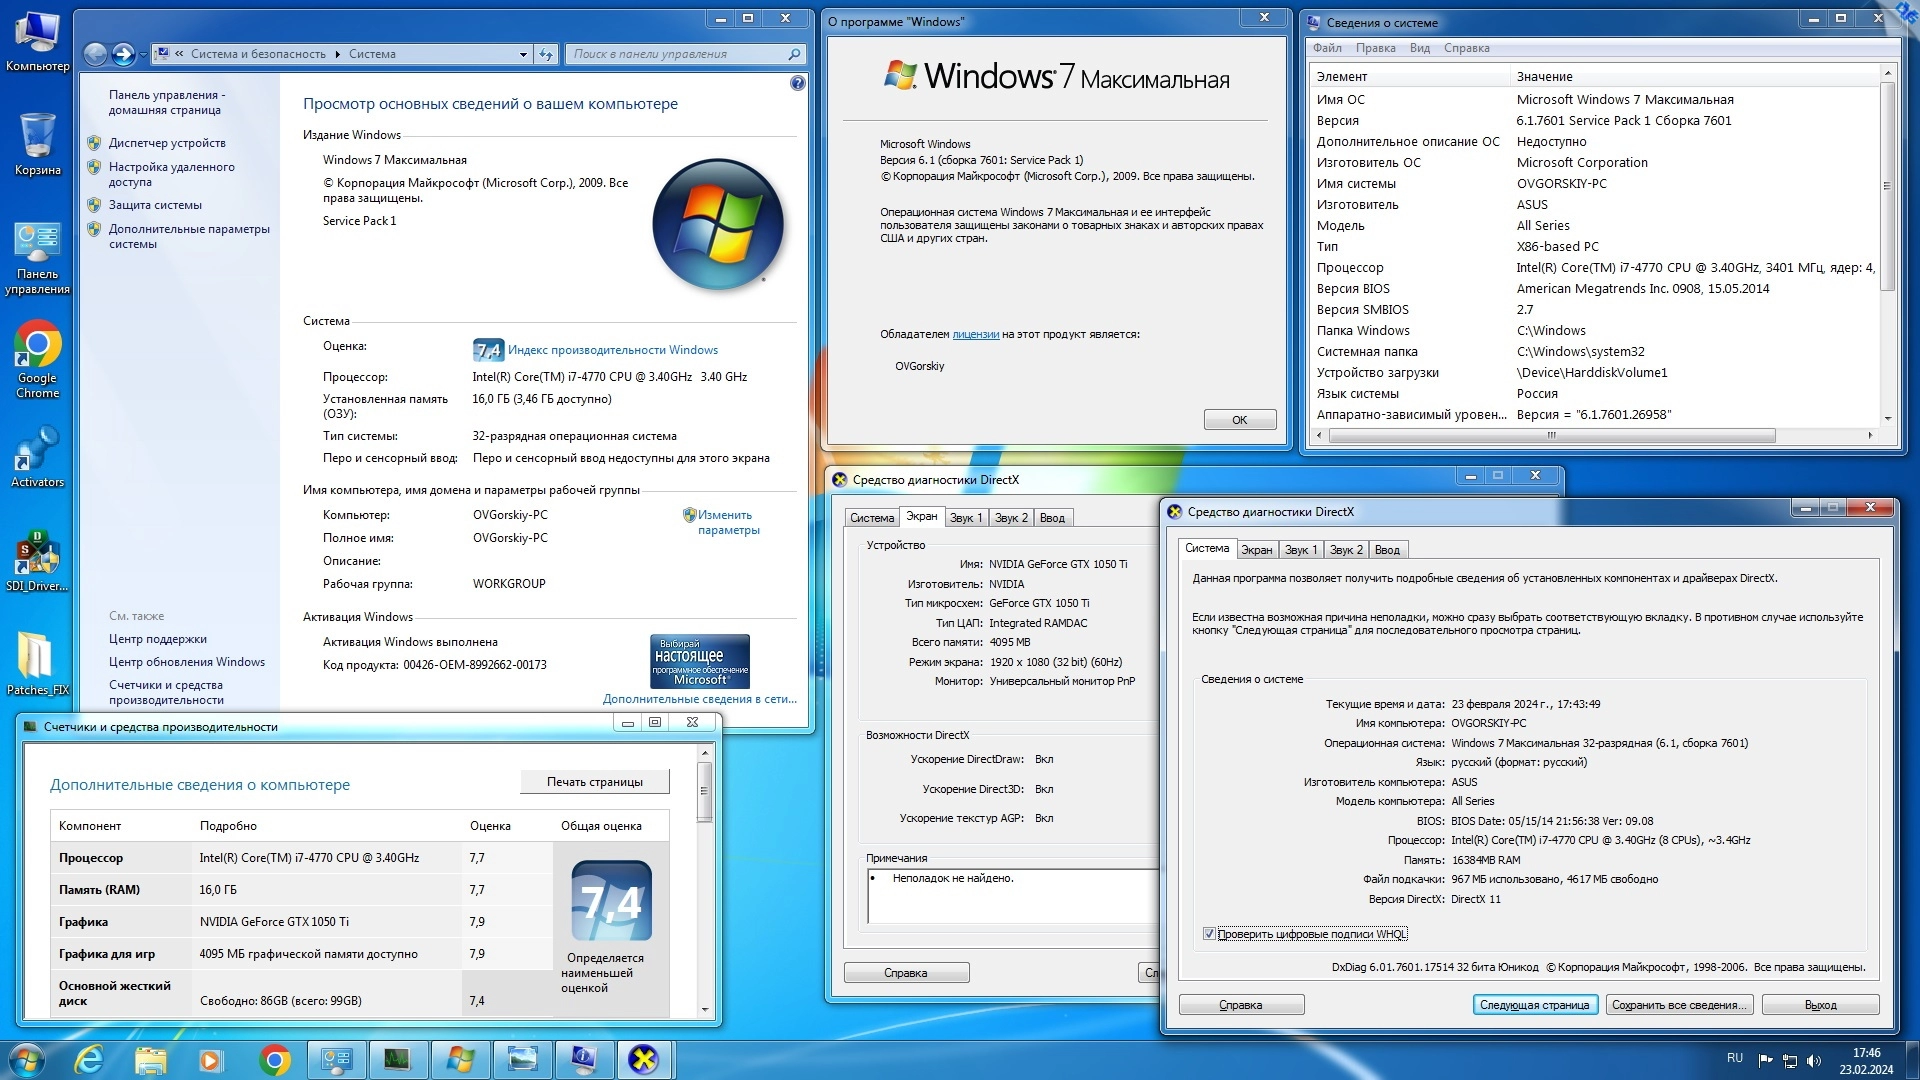Screen dimensions: 1920x1080
Task: Open the navigation history dropdown arrow
Action: tap(144, 54)
